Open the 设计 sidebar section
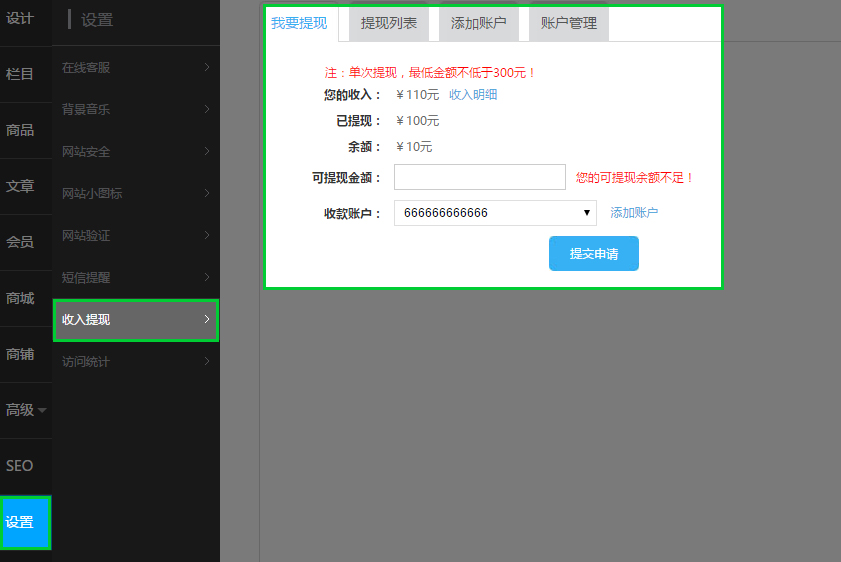Viewport: 841px width, 562px height. click(20, 18)
